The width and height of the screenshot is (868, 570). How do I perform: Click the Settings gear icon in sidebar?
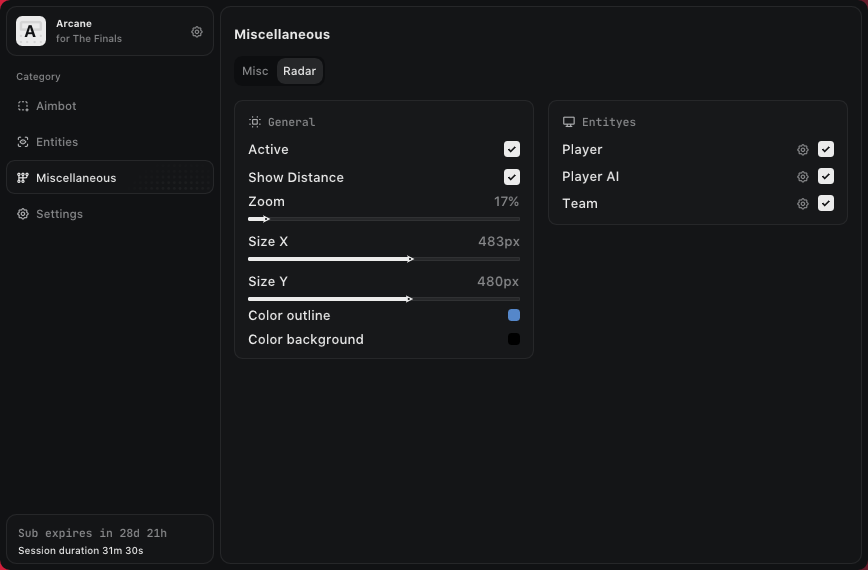tap(23, 214)
